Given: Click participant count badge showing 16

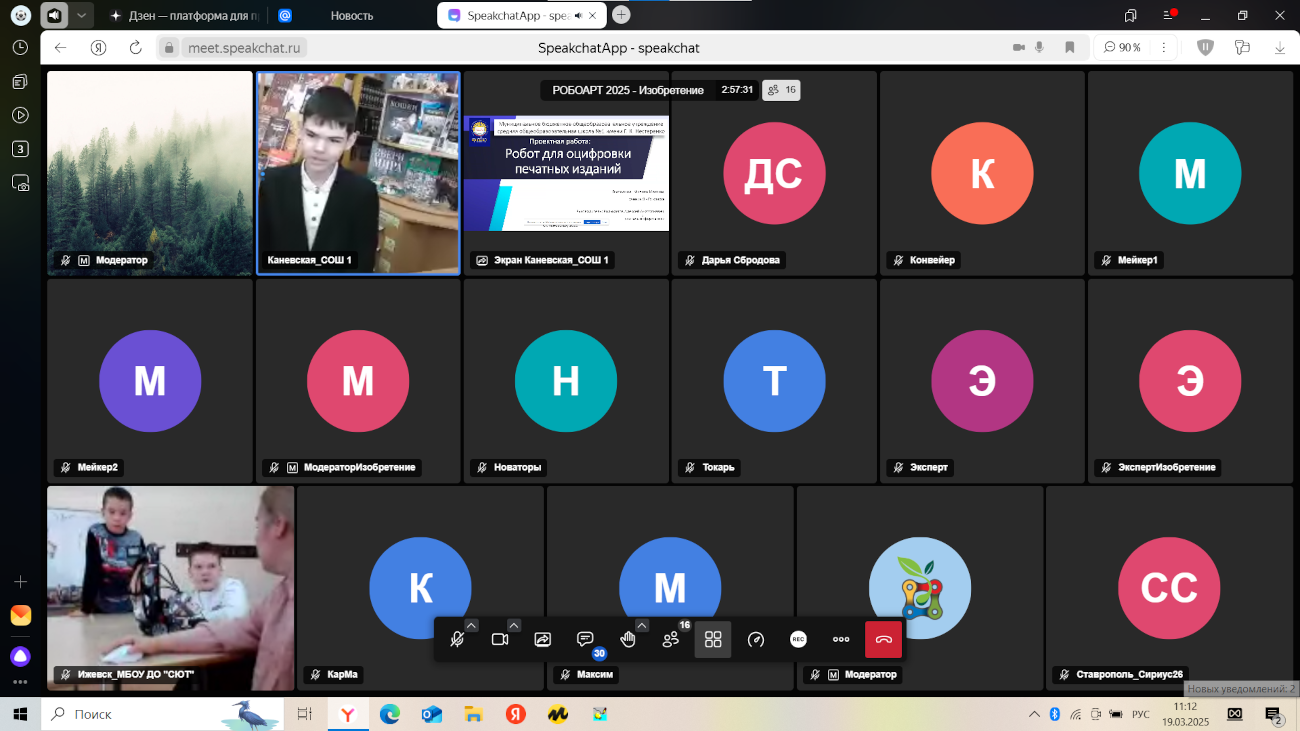Looking at the screenshot, I should point(781,90).
